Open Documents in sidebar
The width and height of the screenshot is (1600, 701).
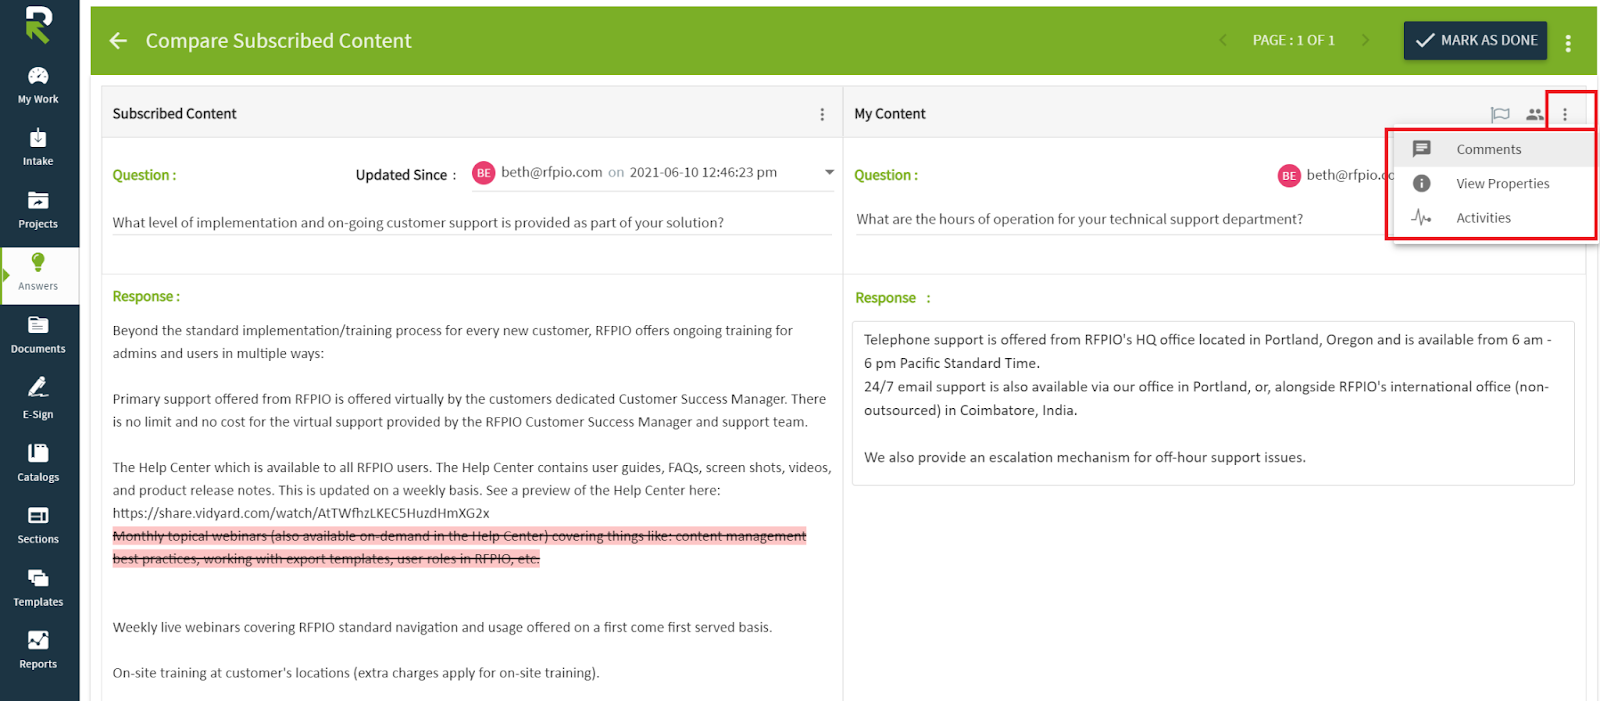(x=38, y=336)
